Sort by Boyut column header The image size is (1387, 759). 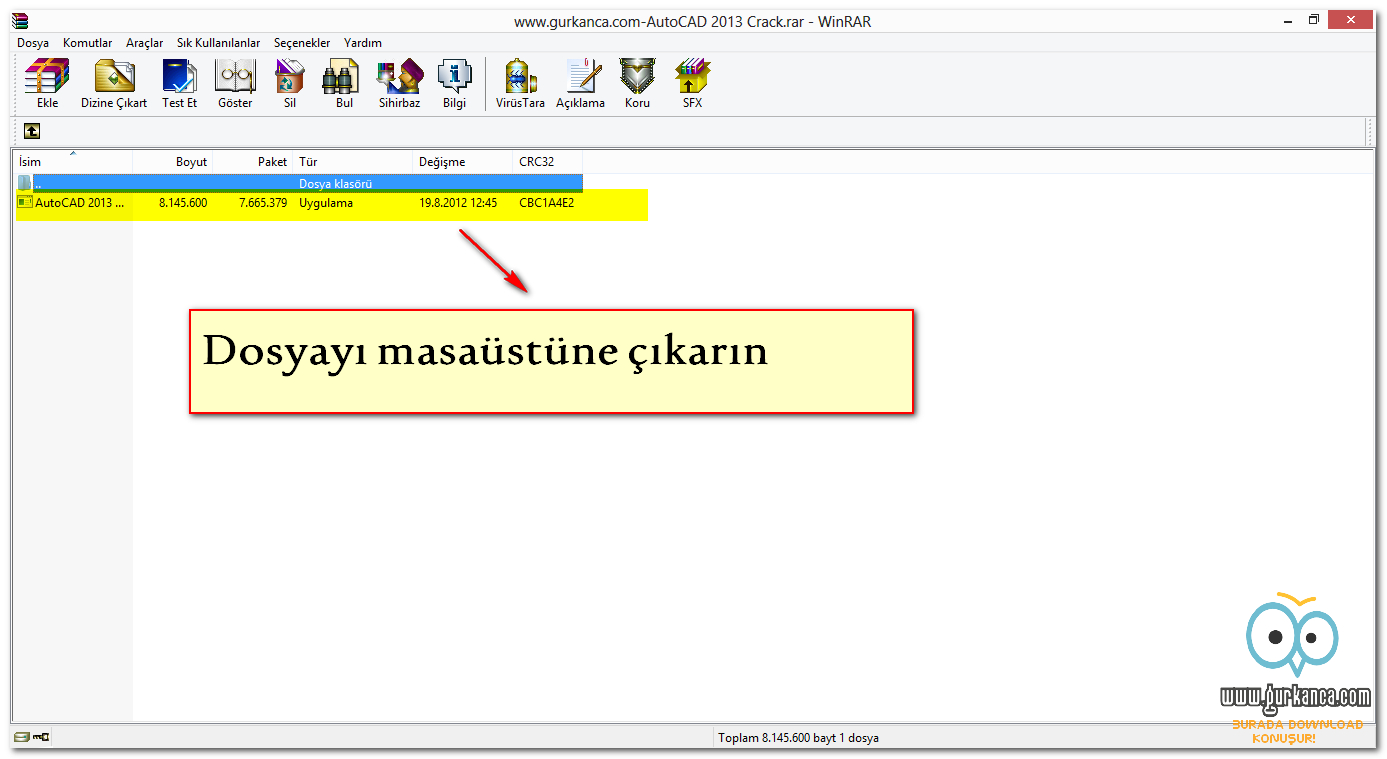(173, 161)
